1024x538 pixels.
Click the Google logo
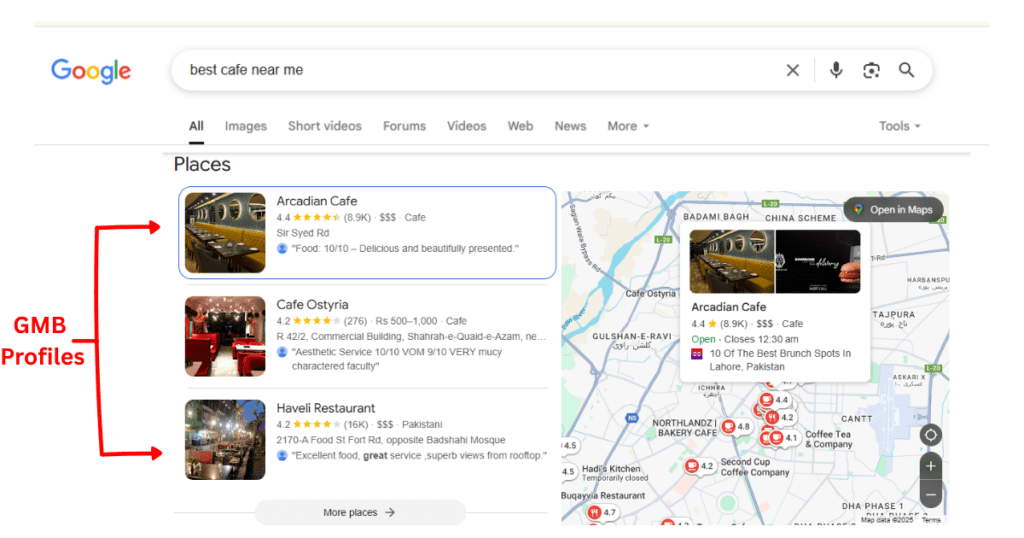(91, 71)
